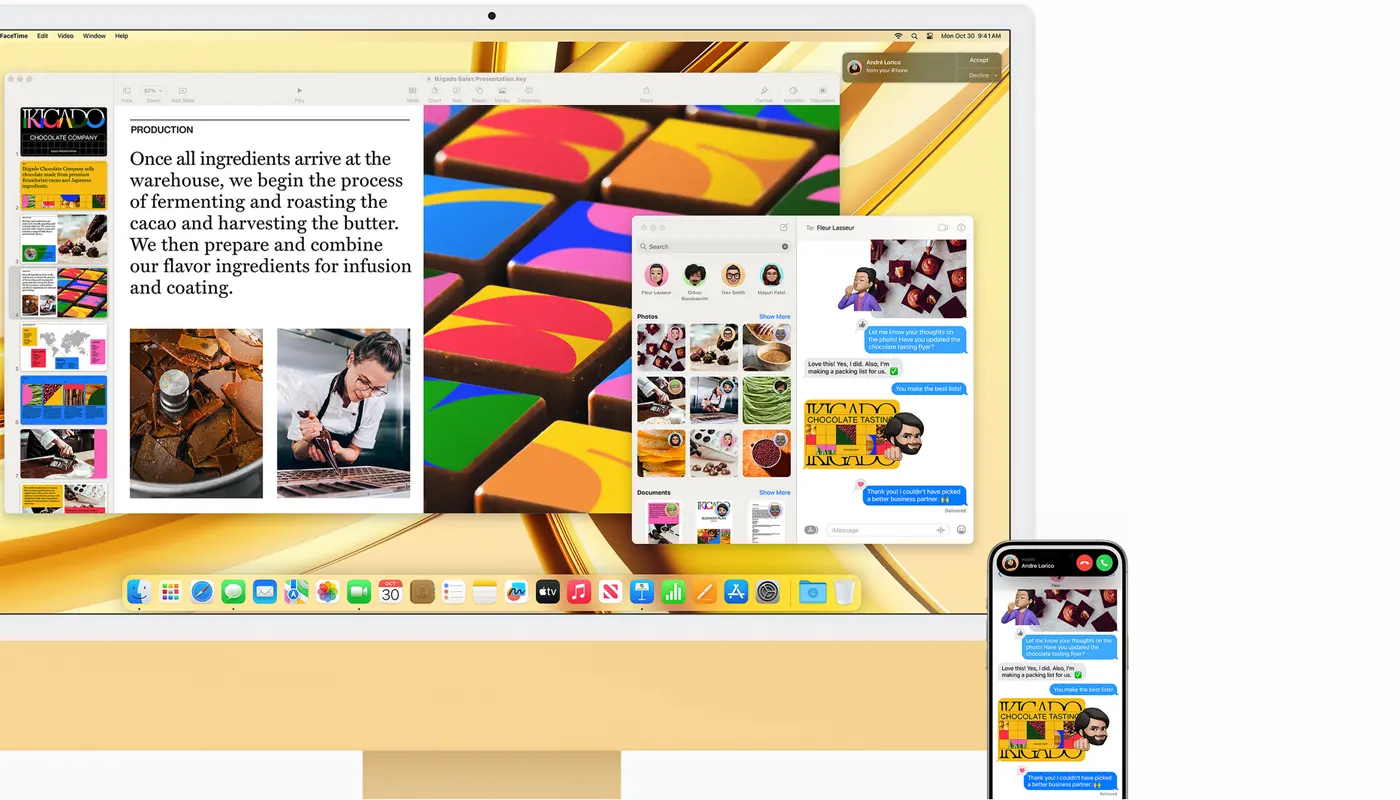1400x800 pixels.
Task: Click the Wi-Fi icon in the menu bar
Action: click(898, 36)
